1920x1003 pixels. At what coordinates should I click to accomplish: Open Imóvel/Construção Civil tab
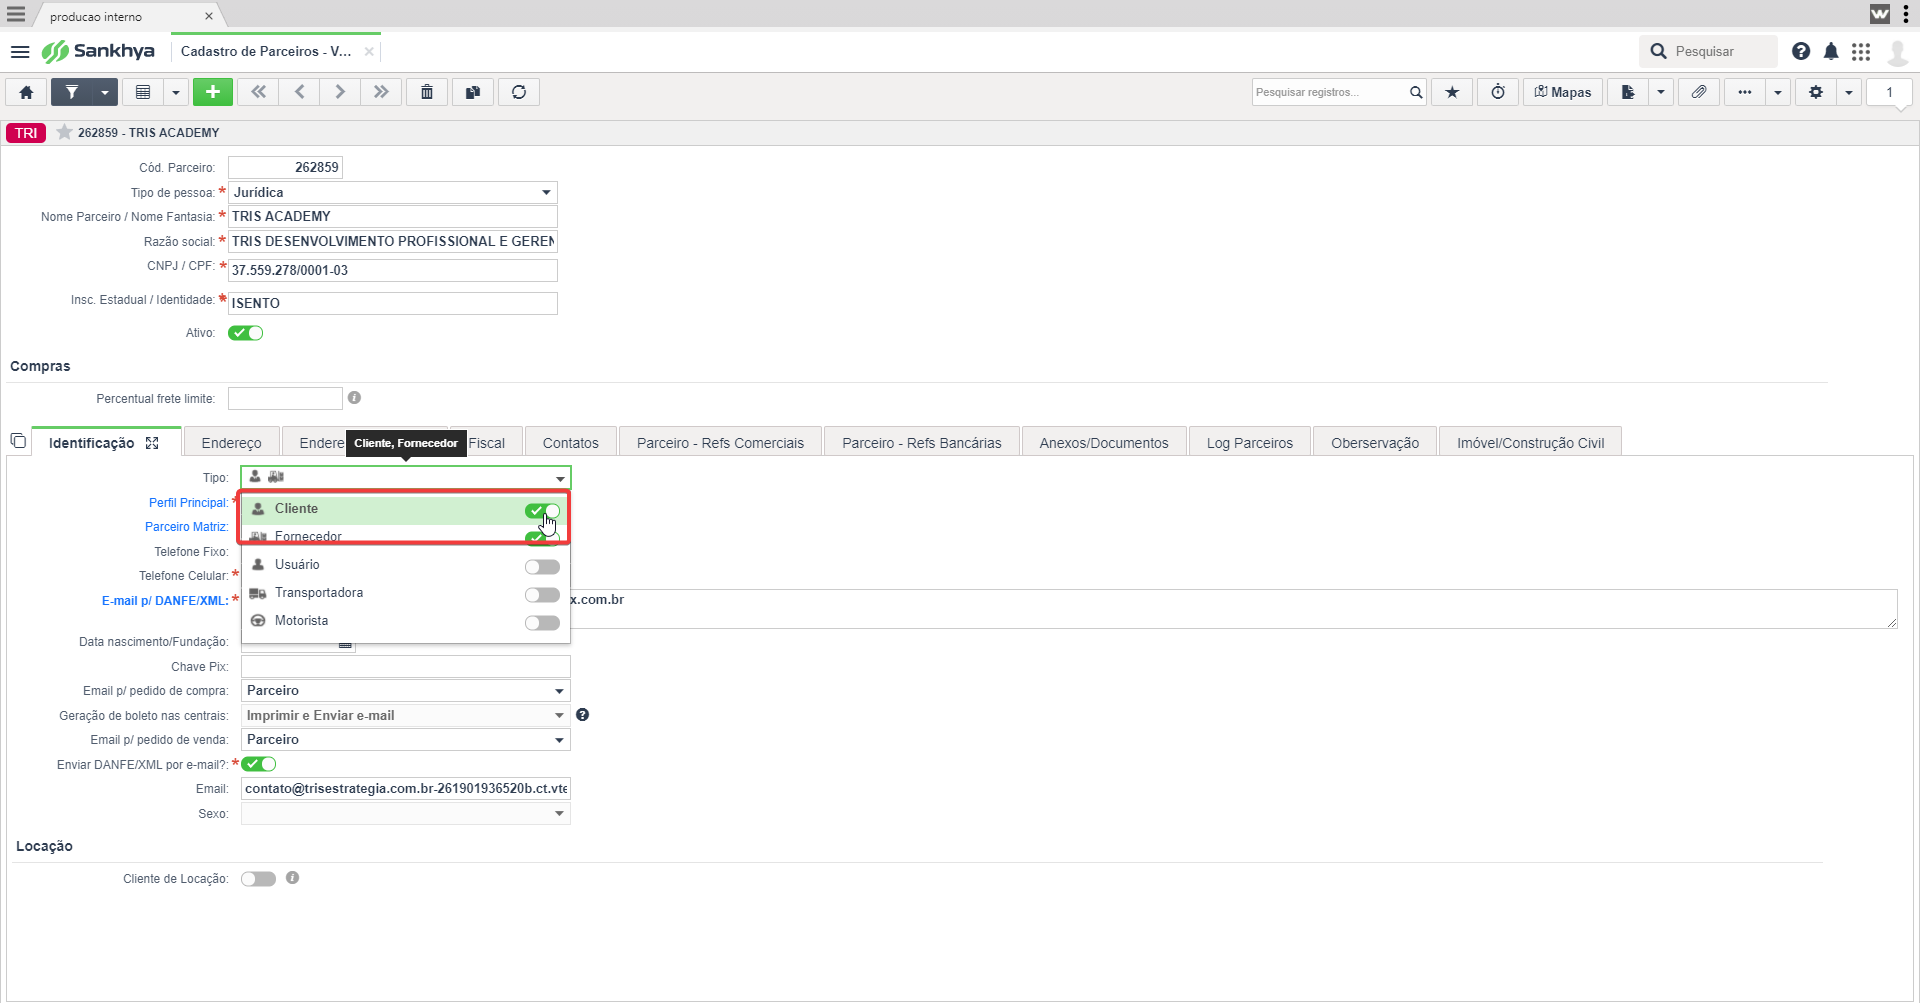1530,443
